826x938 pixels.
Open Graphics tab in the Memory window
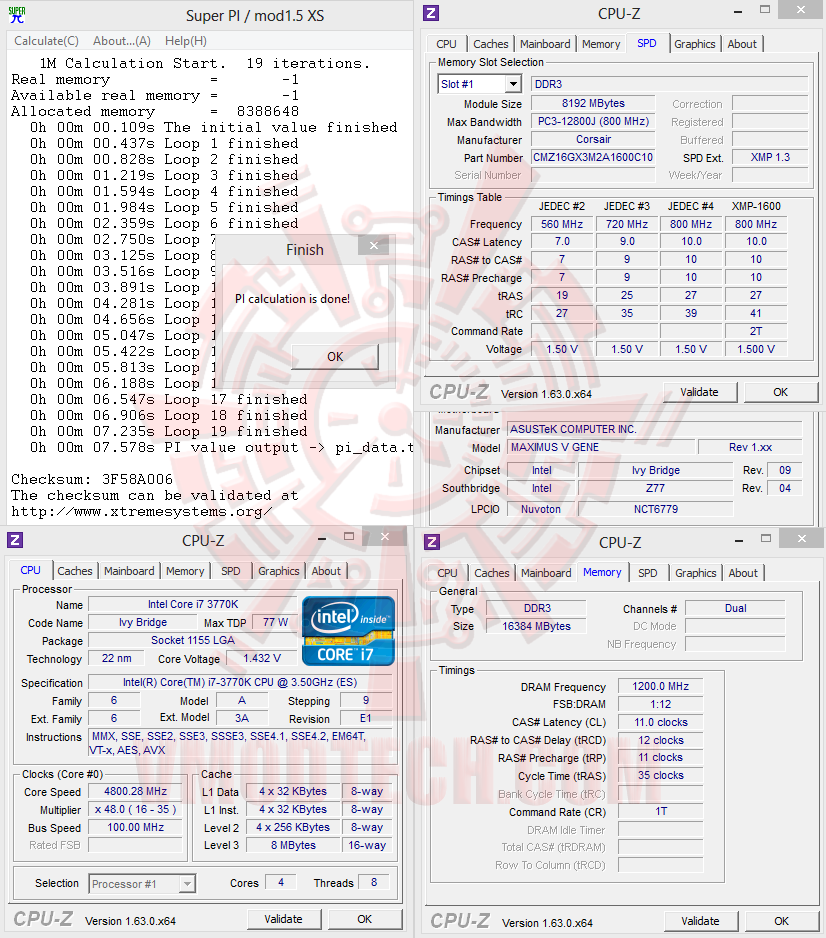(x=696, y=572)
